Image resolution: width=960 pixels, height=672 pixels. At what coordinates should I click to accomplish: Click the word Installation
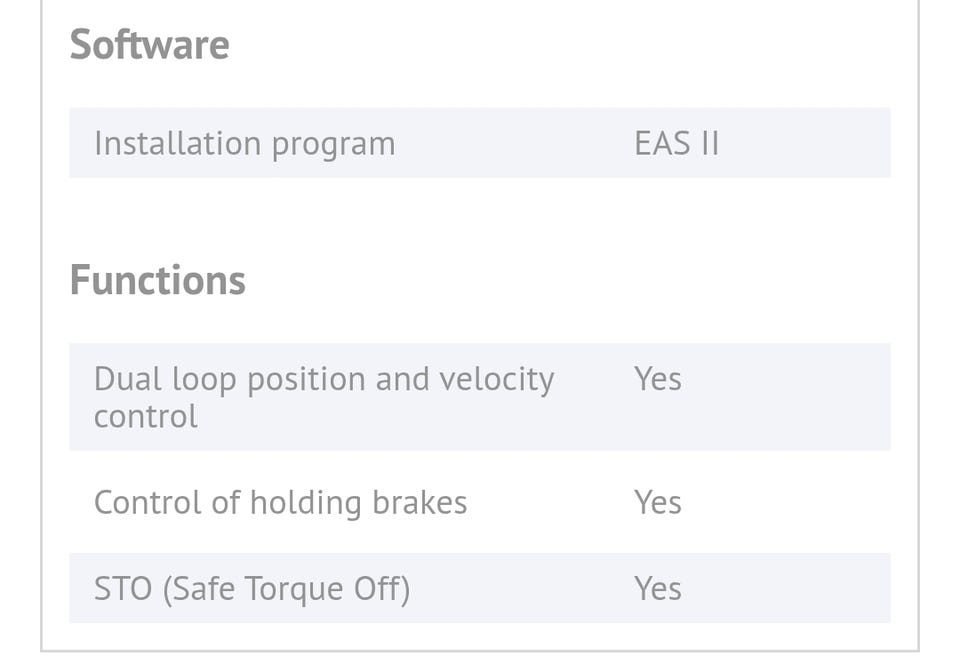pos(178,143)
